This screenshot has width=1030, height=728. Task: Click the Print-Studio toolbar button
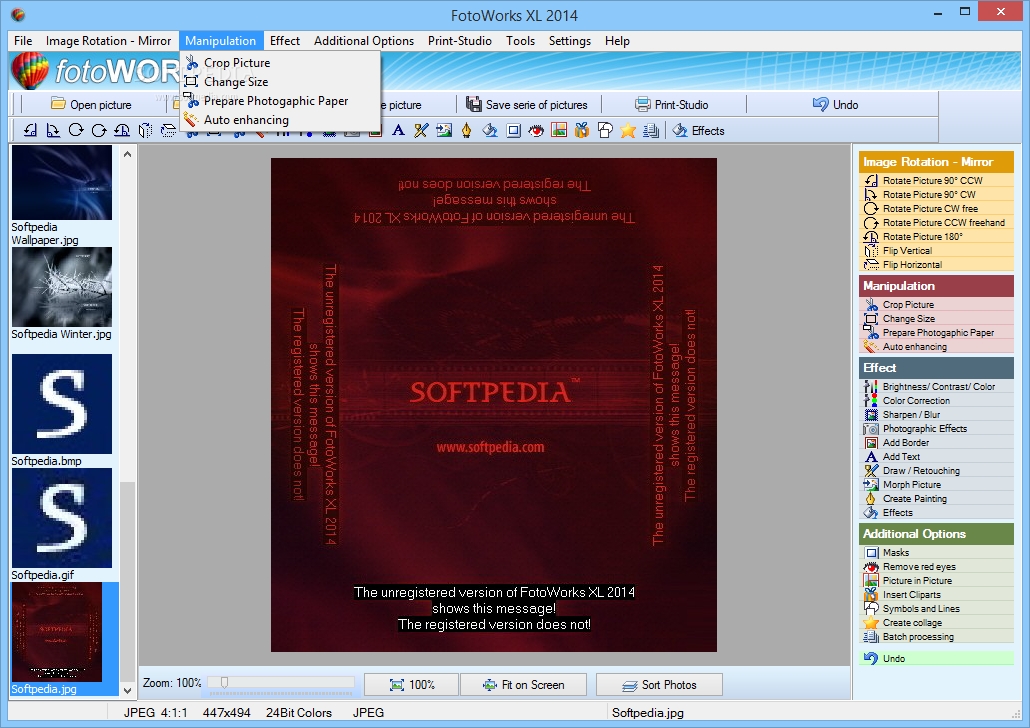pyautogui.click(x=672, y=104)
